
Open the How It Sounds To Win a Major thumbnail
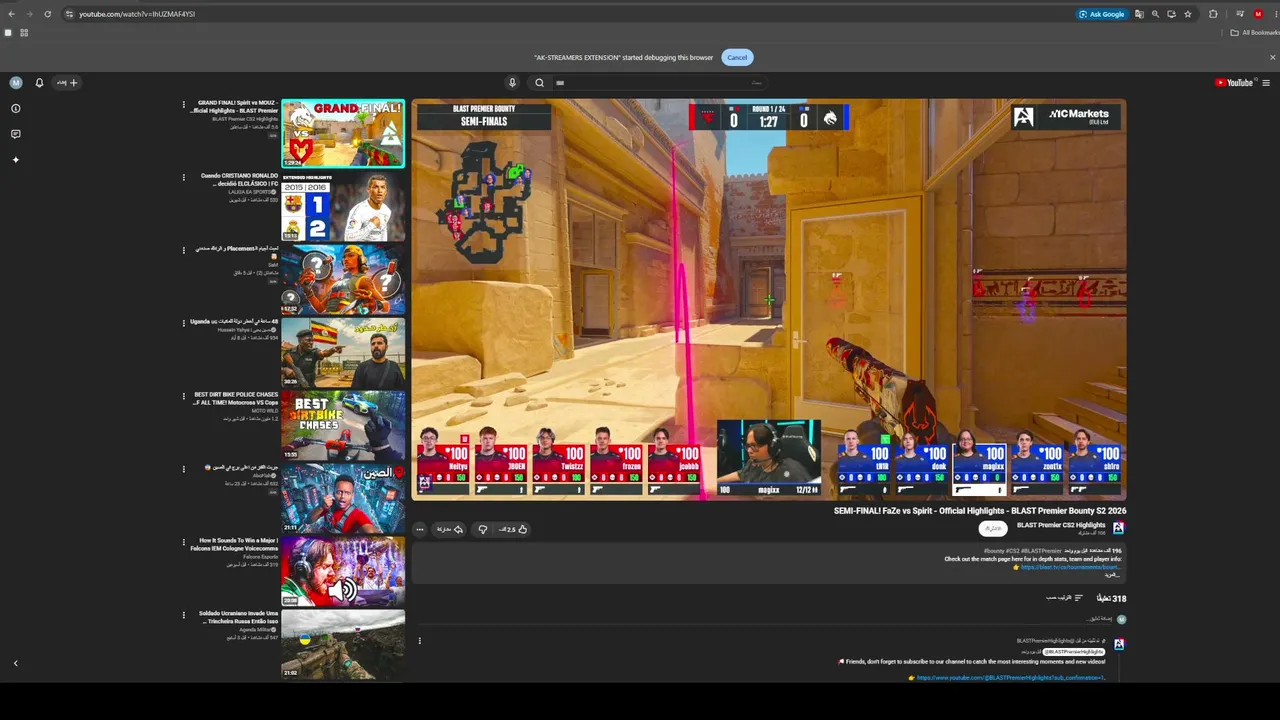343,571
